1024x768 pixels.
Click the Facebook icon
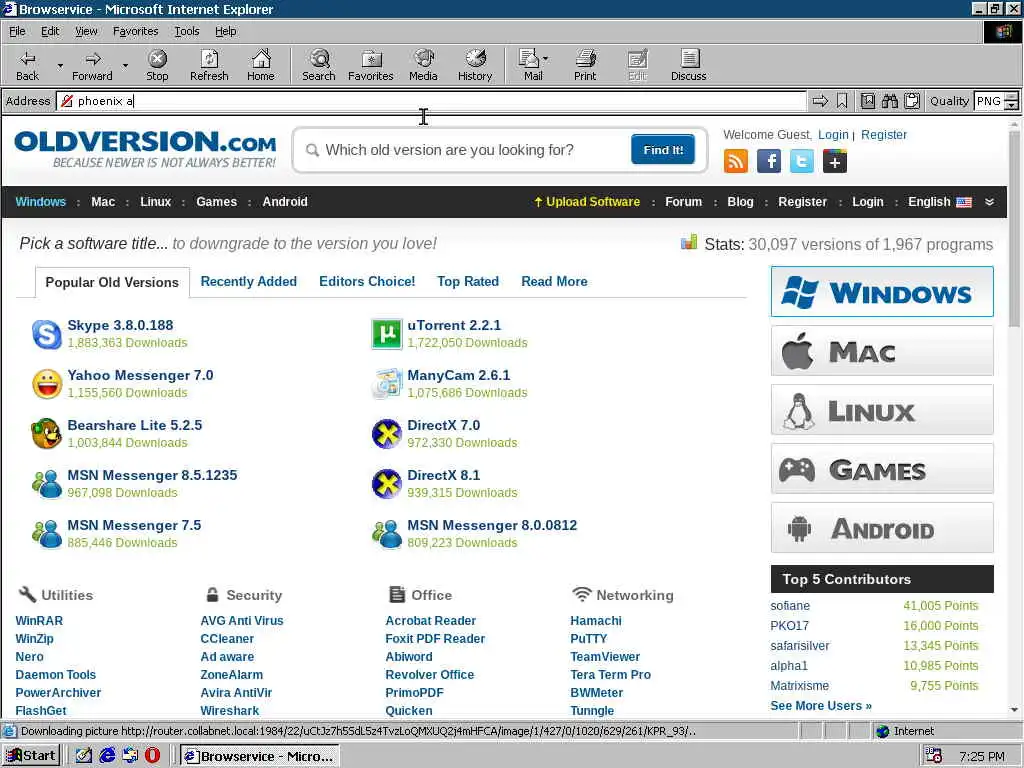click(769, 161)
